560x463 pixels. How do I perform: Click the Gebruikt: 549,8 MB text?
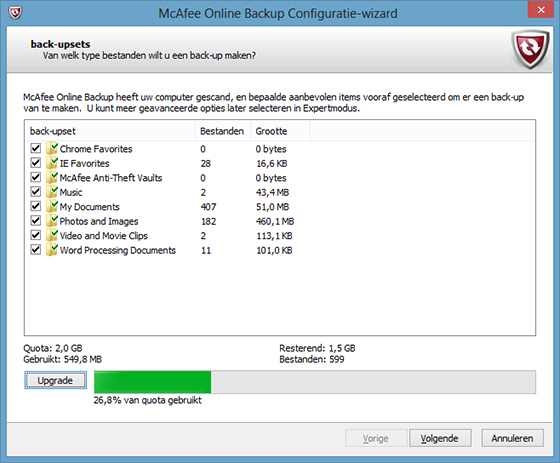pyautogui.click(x=62, y=359)
